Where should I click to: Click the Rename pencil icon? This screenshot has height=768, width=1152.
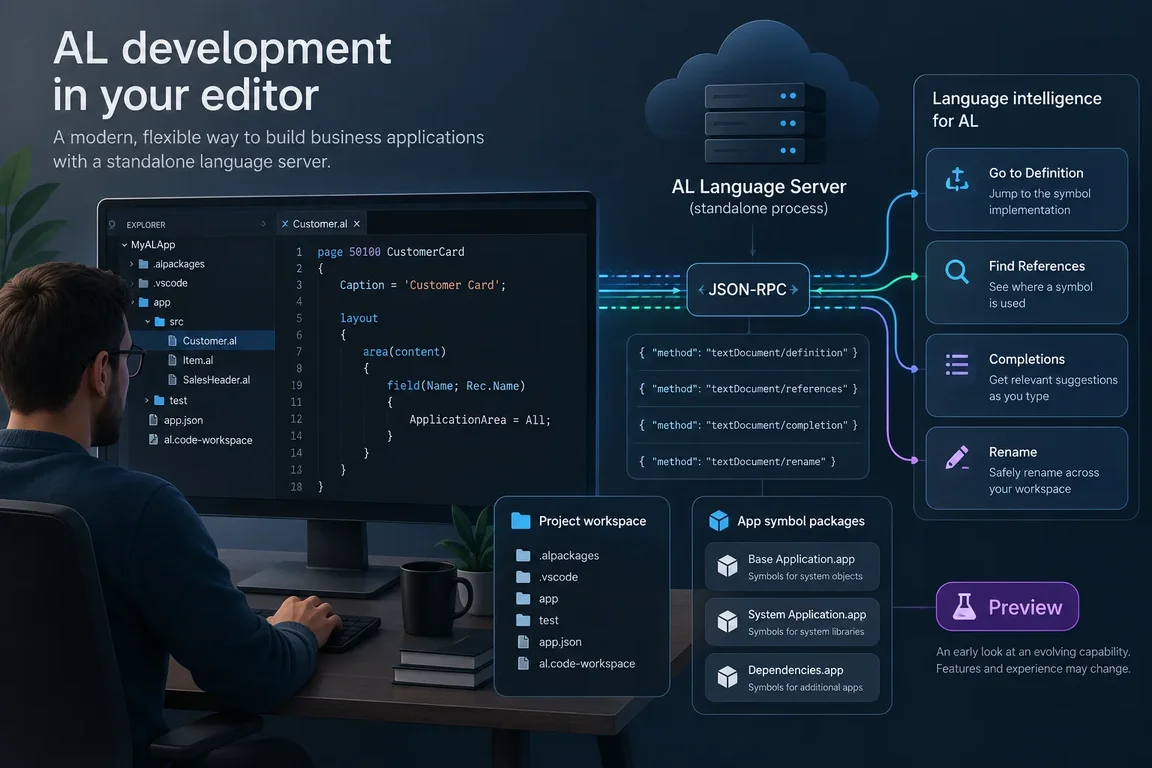tap(957, 457)
